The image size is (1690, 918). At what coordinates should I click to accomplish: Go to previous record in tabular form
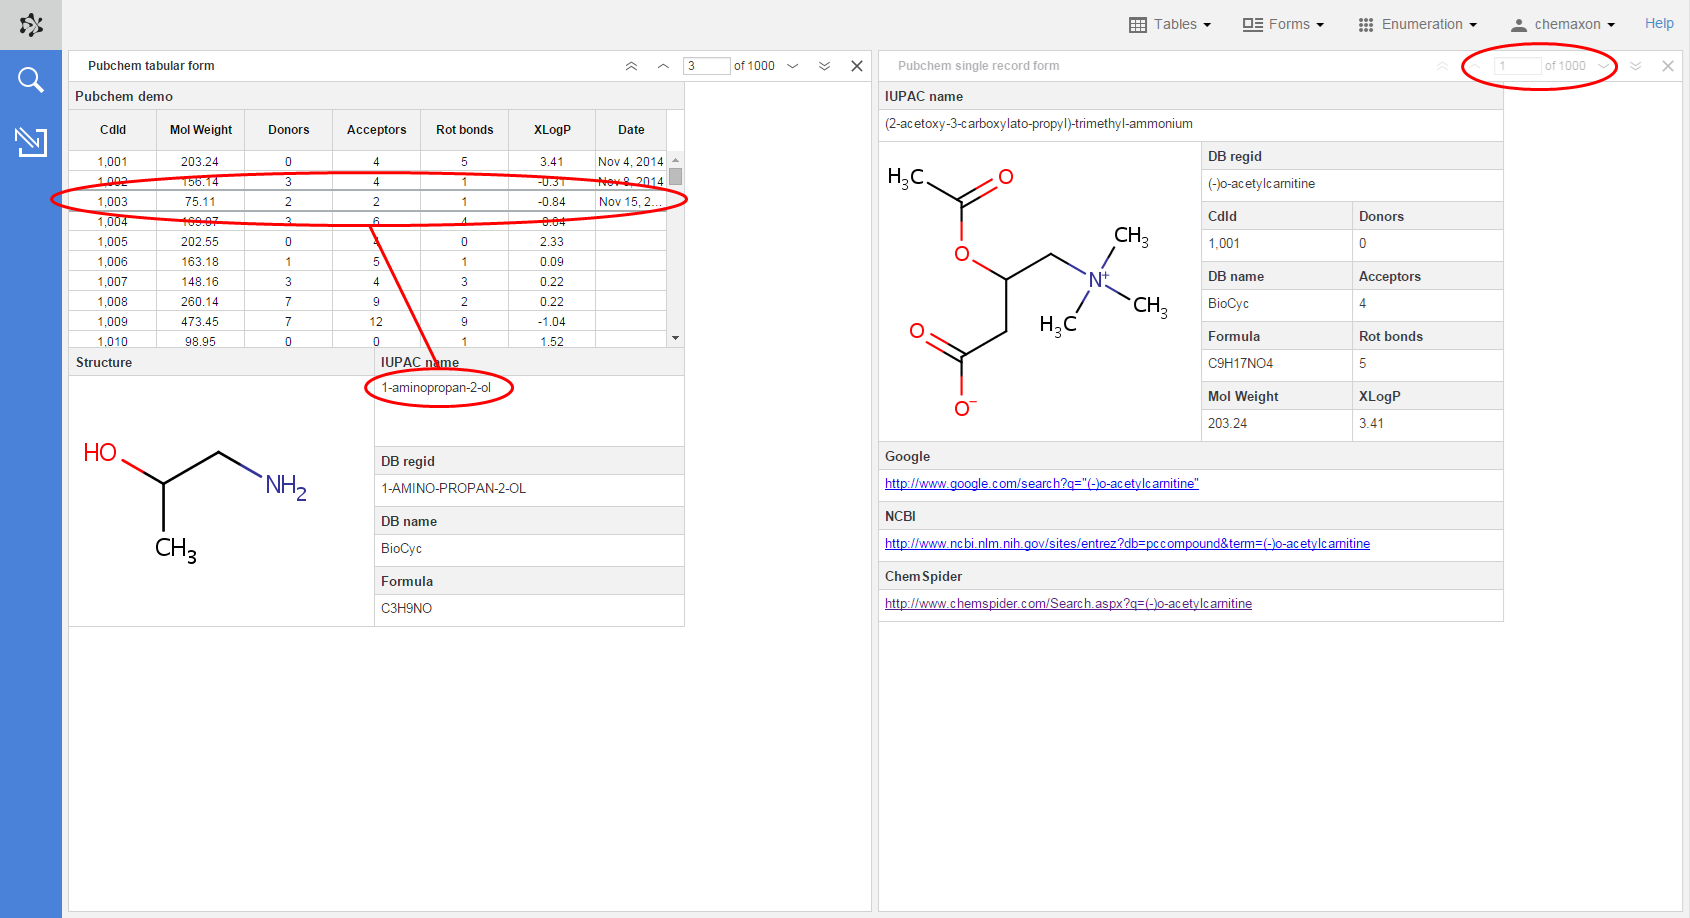(x=663, y=66)
